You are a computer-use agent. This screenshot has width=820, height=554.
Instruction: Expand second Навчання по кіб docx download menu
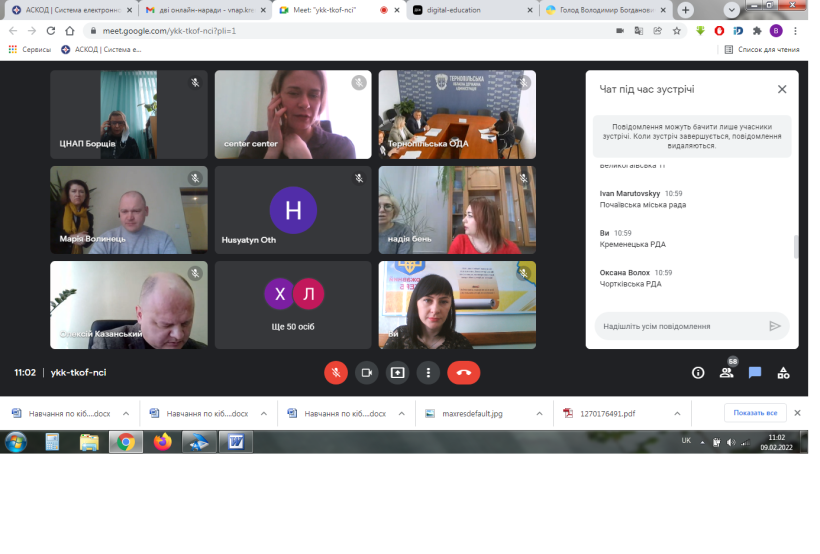point(264,414)
